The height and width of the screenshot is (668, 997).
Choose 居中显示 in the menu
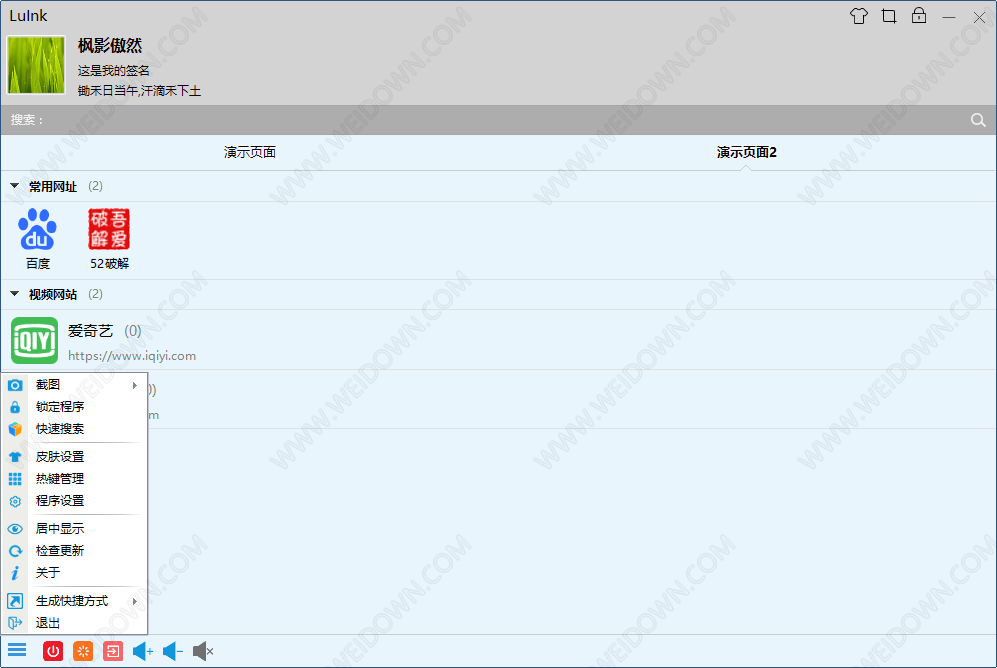click(74, 529)
